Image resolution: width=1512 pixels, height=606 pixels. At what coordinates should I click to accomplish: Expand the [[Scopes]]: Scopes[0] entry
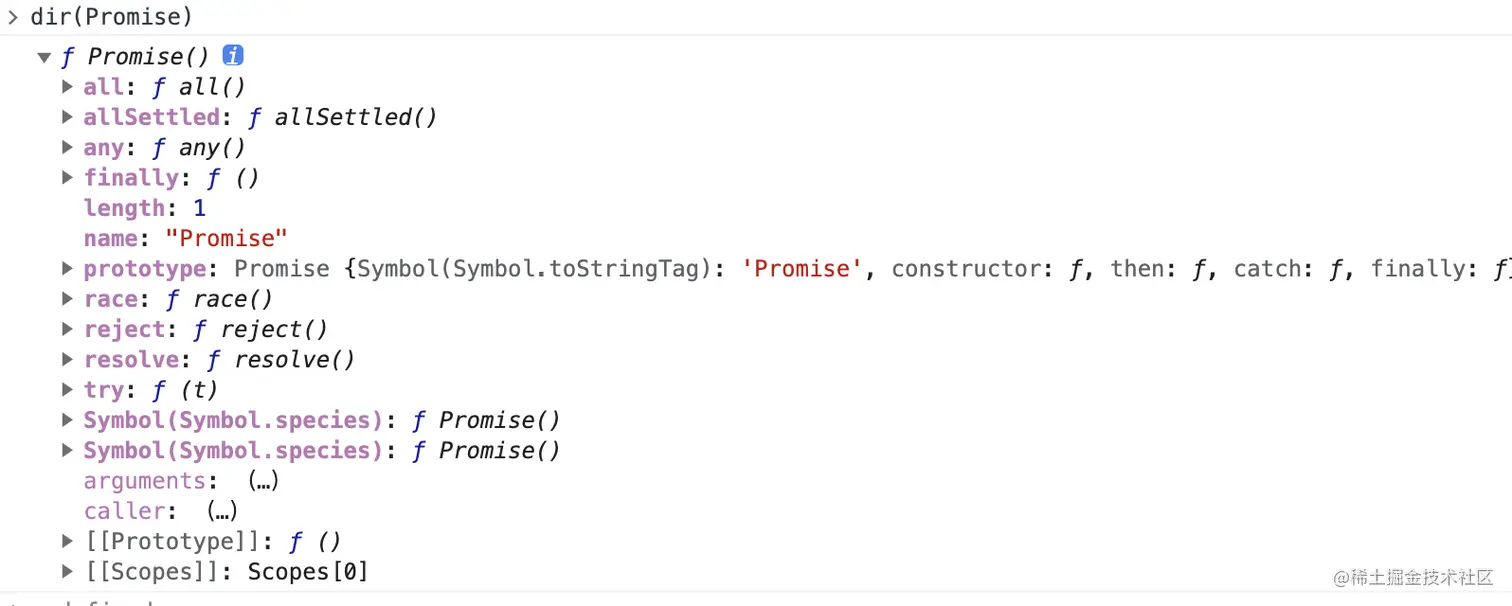(67, 571)
